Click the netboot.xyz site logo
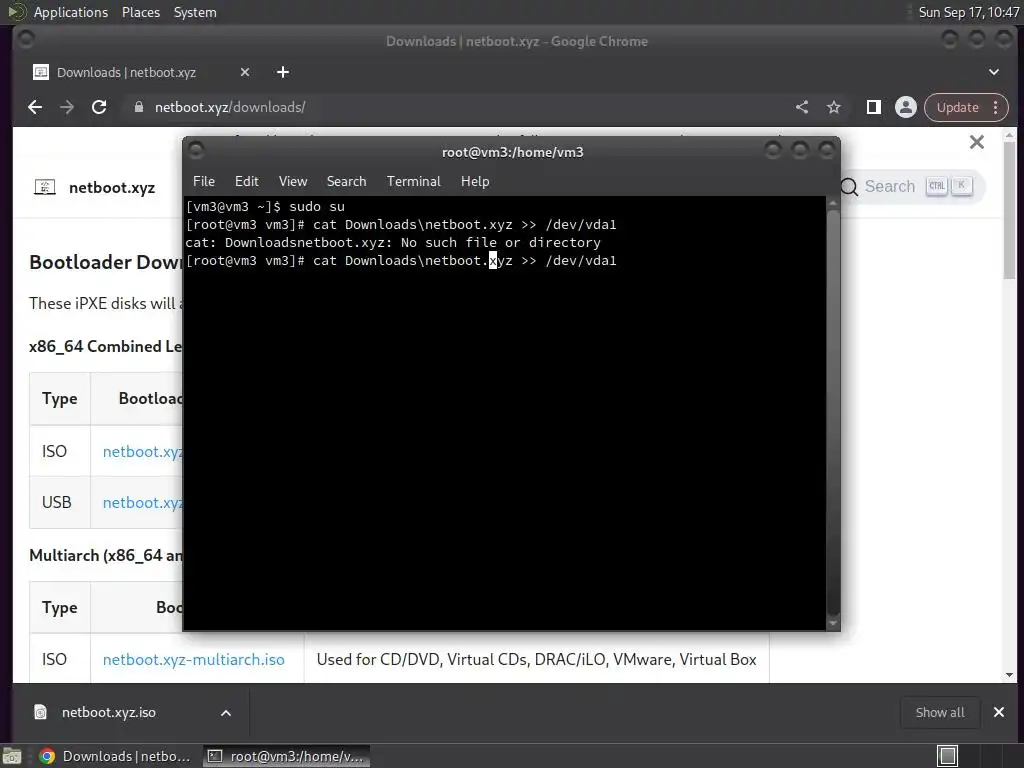The width and height of the screenshot is (1024, 768). [44, 188]
